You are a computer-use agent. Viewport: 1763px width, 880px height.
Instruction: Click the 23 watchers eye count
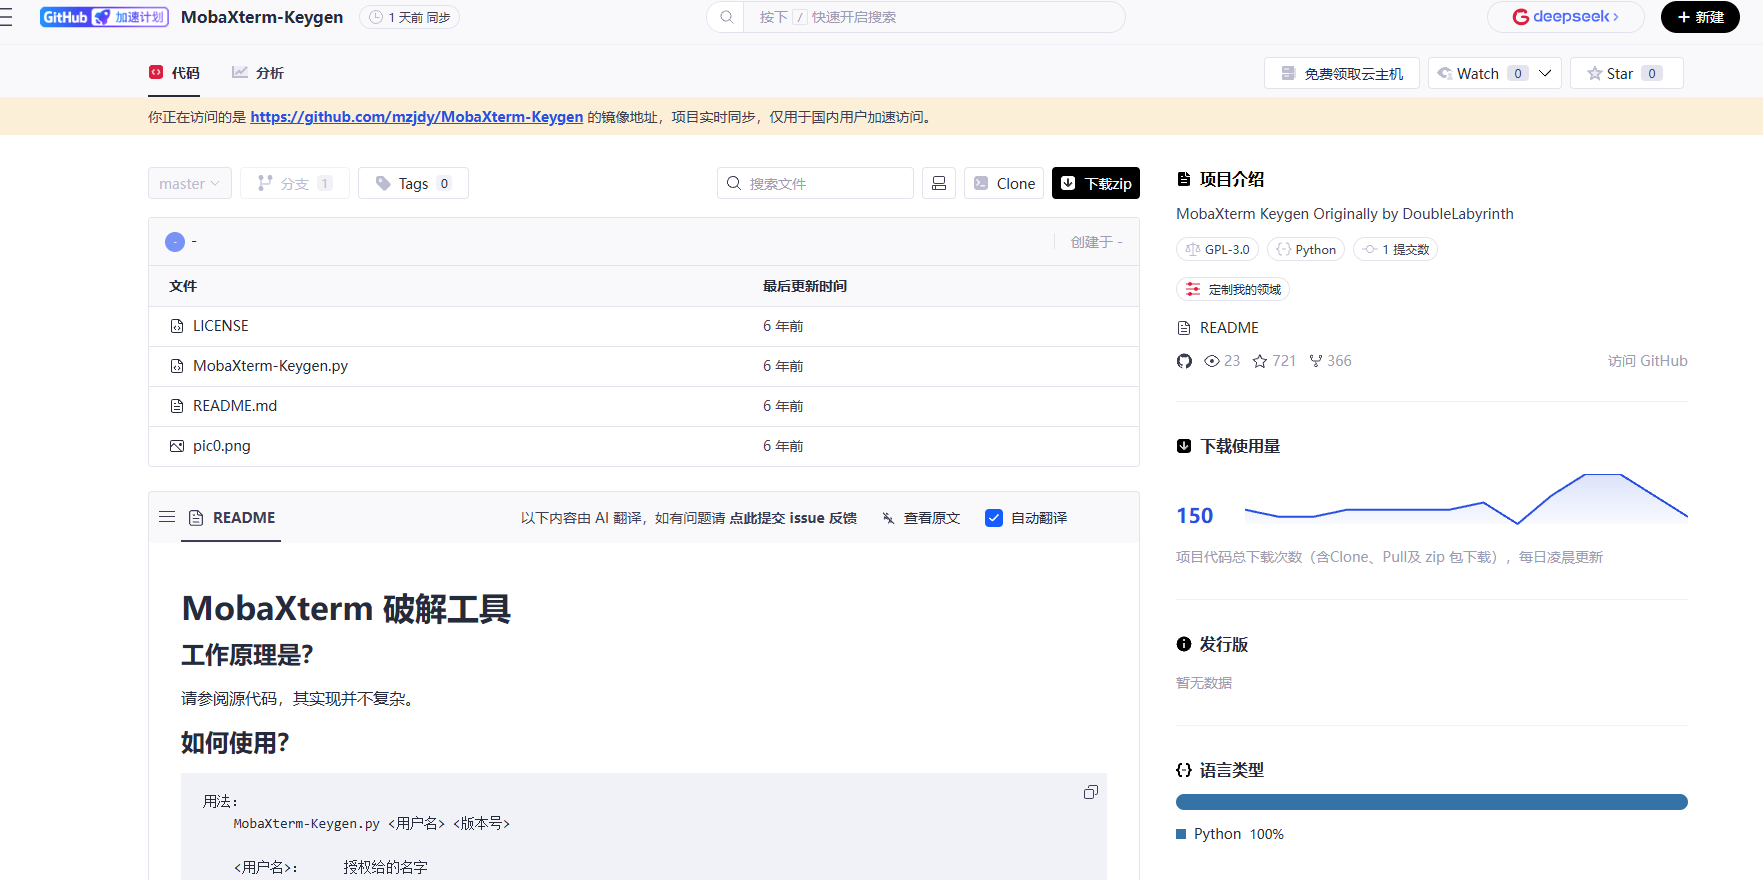click(x=1222, y=361)
